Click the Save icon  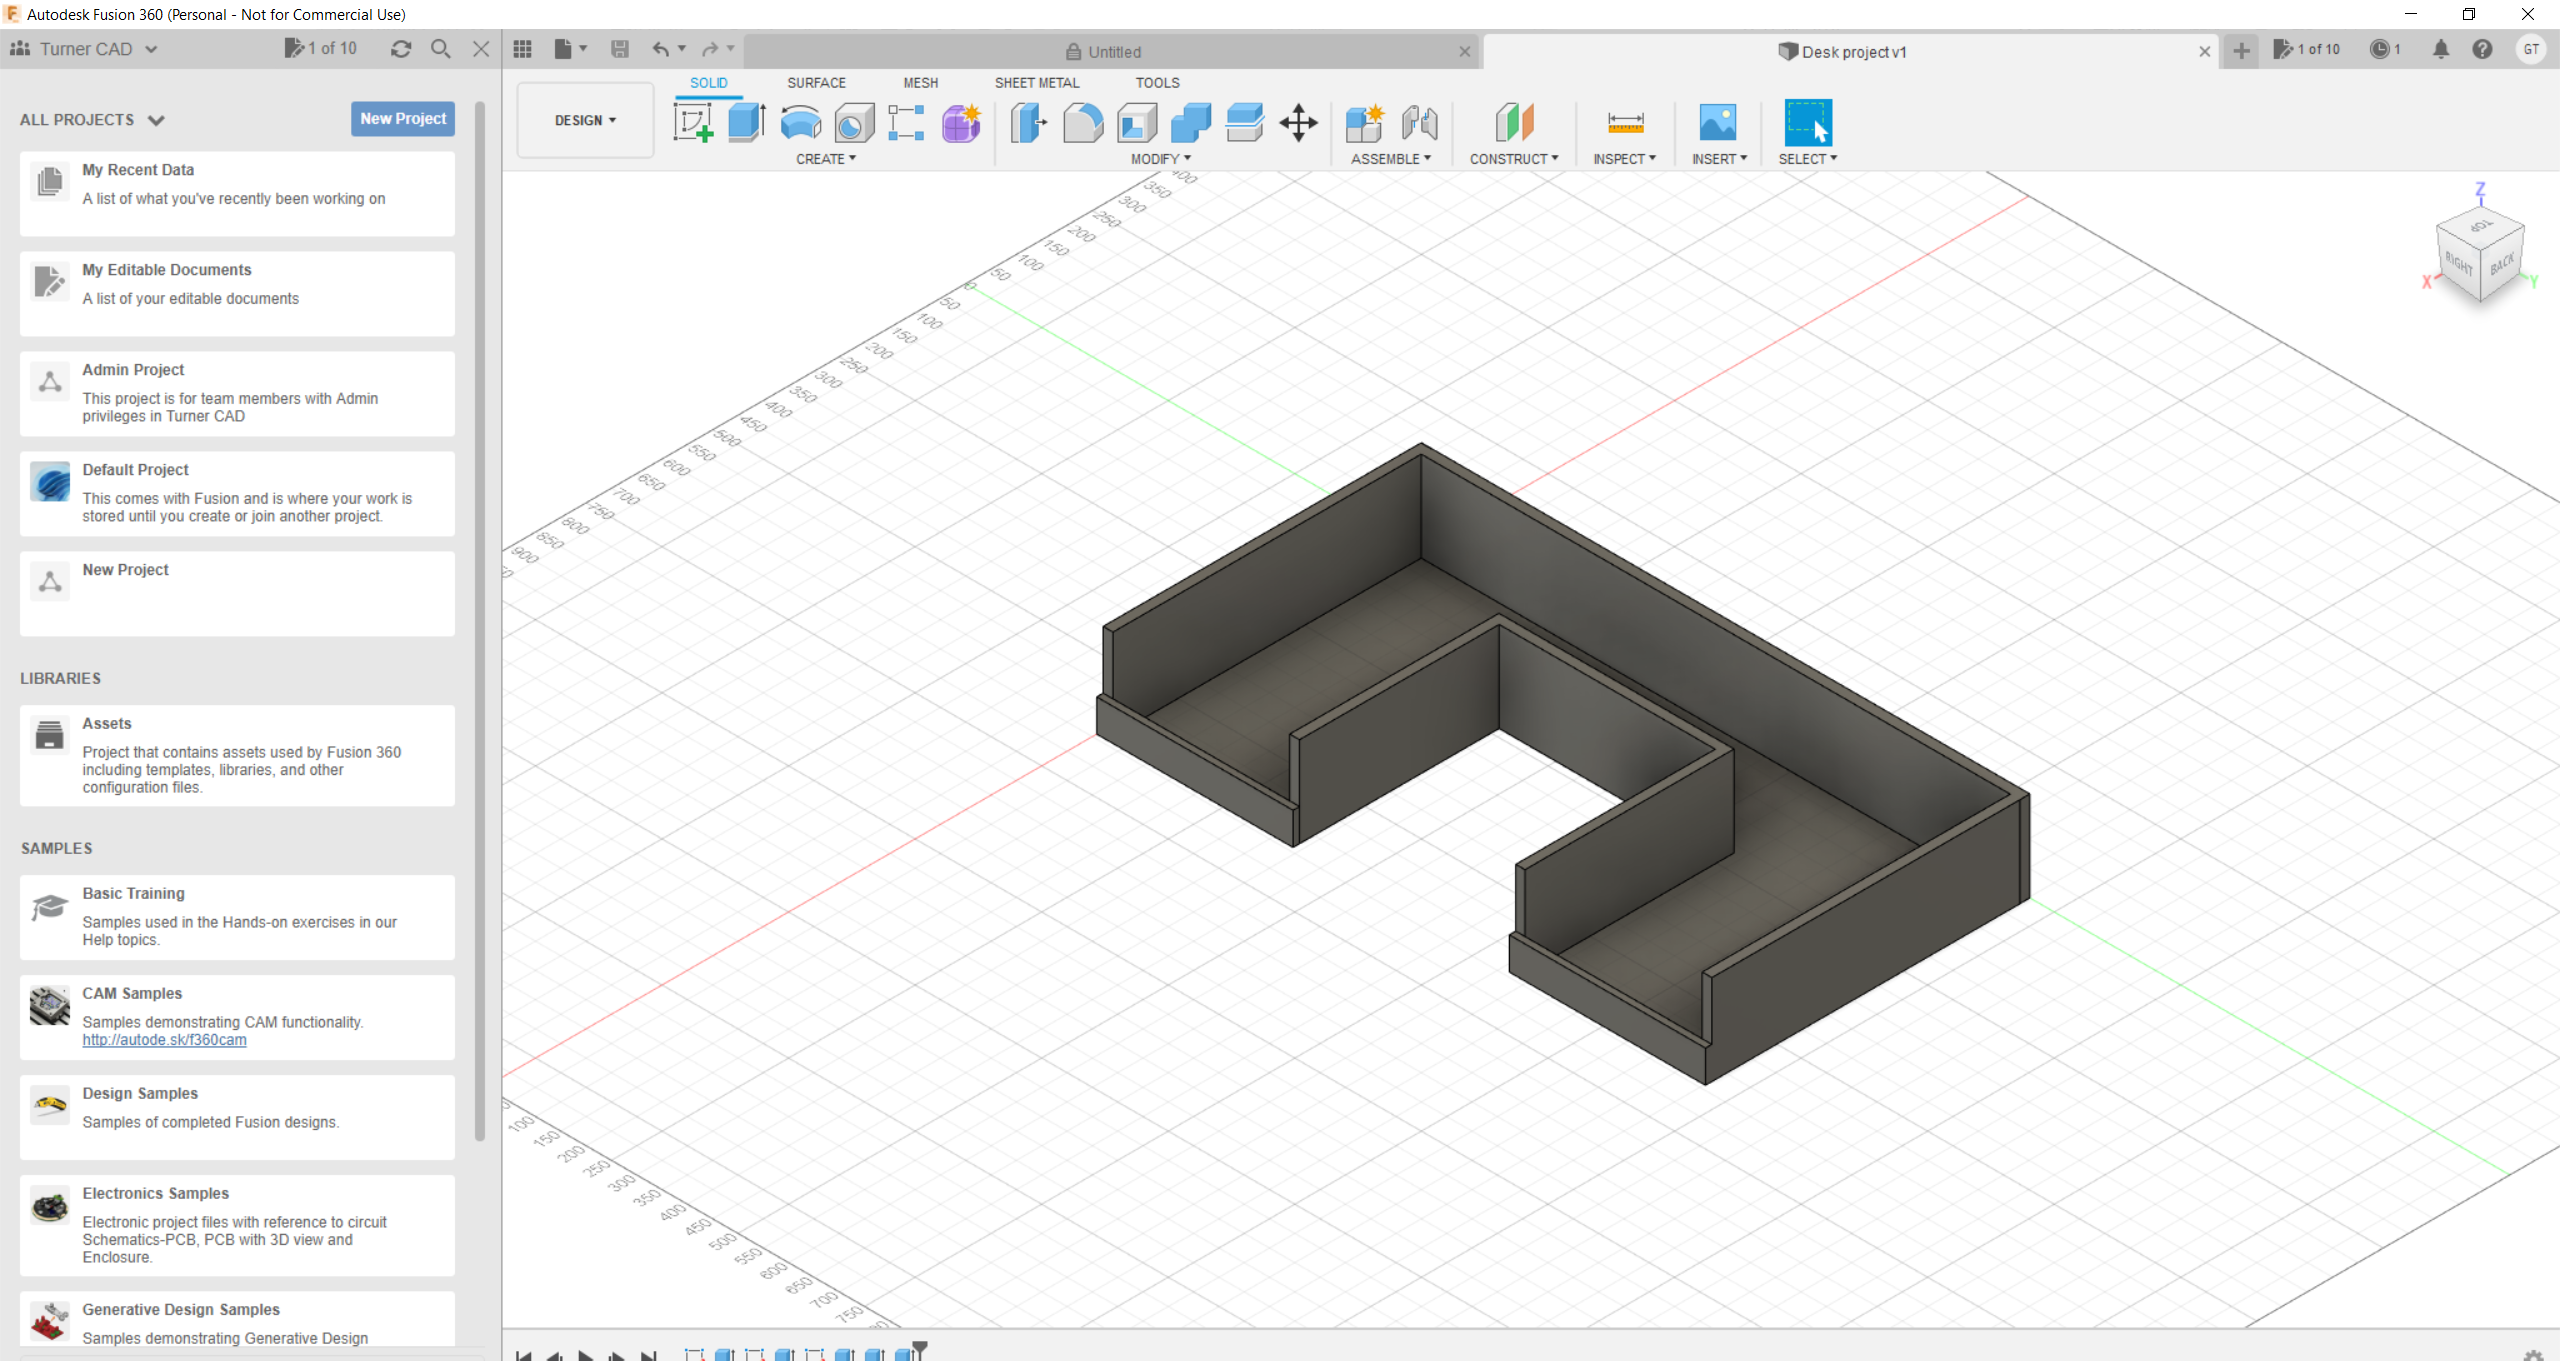tap(620, 49)
